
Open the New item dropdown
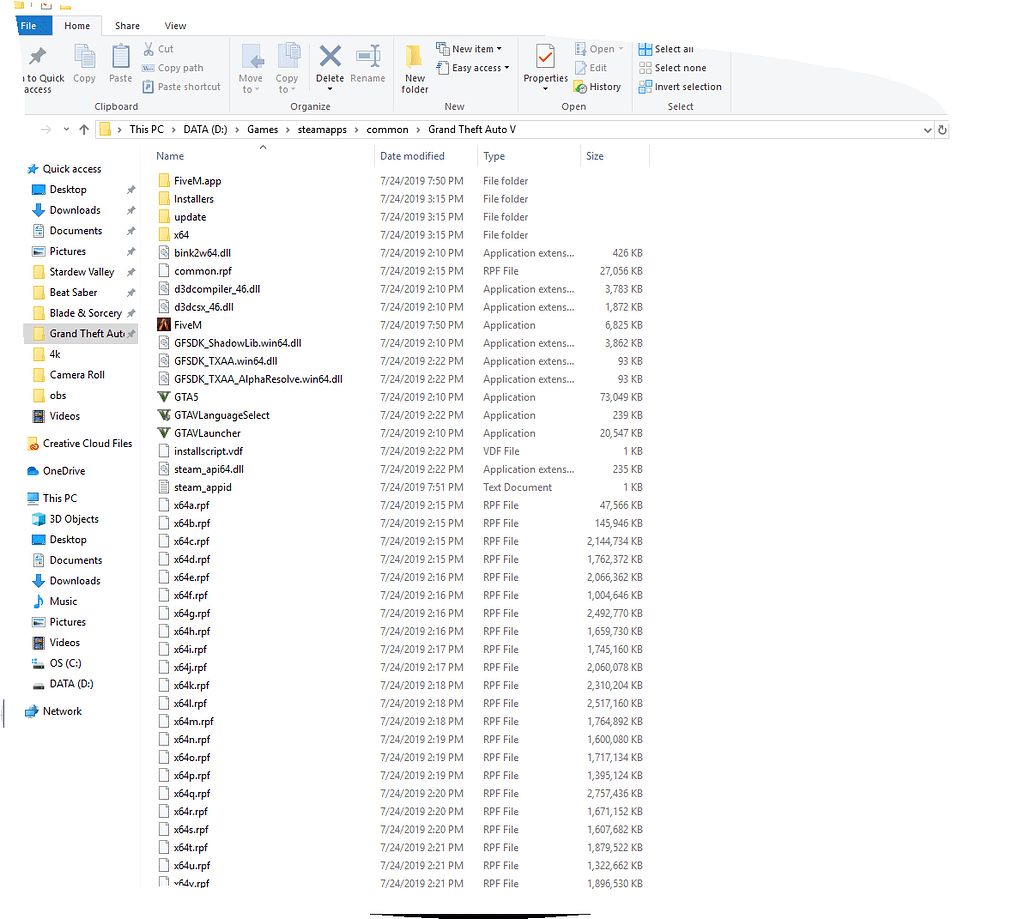(498, 48)
